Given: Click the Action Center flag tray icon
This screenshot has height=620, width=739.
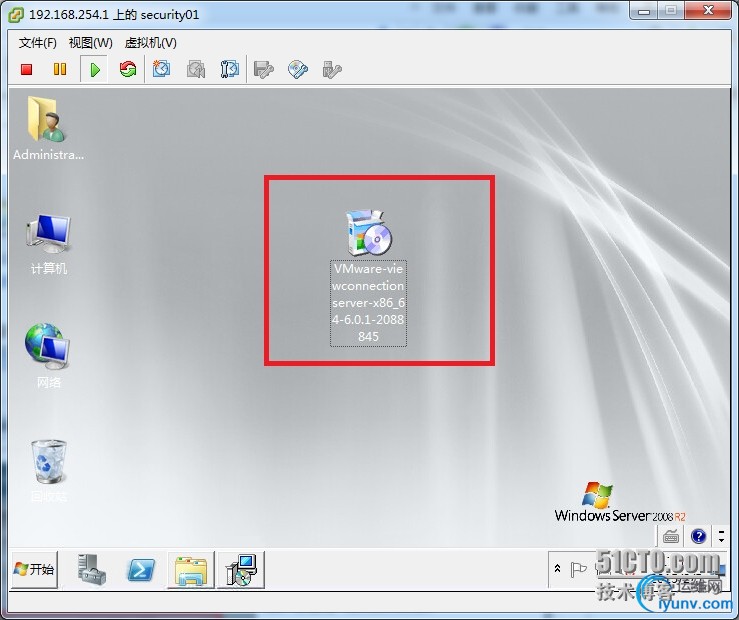Looking at the screenshot, I should (x=578, y=569).
